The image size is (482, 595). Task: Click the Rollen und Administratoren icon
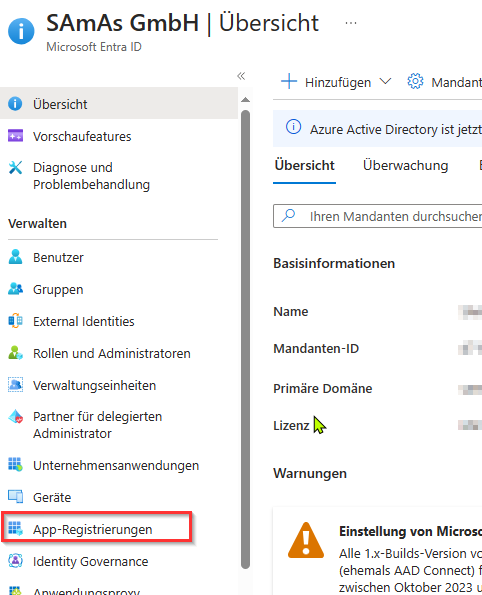click(15, 353)
